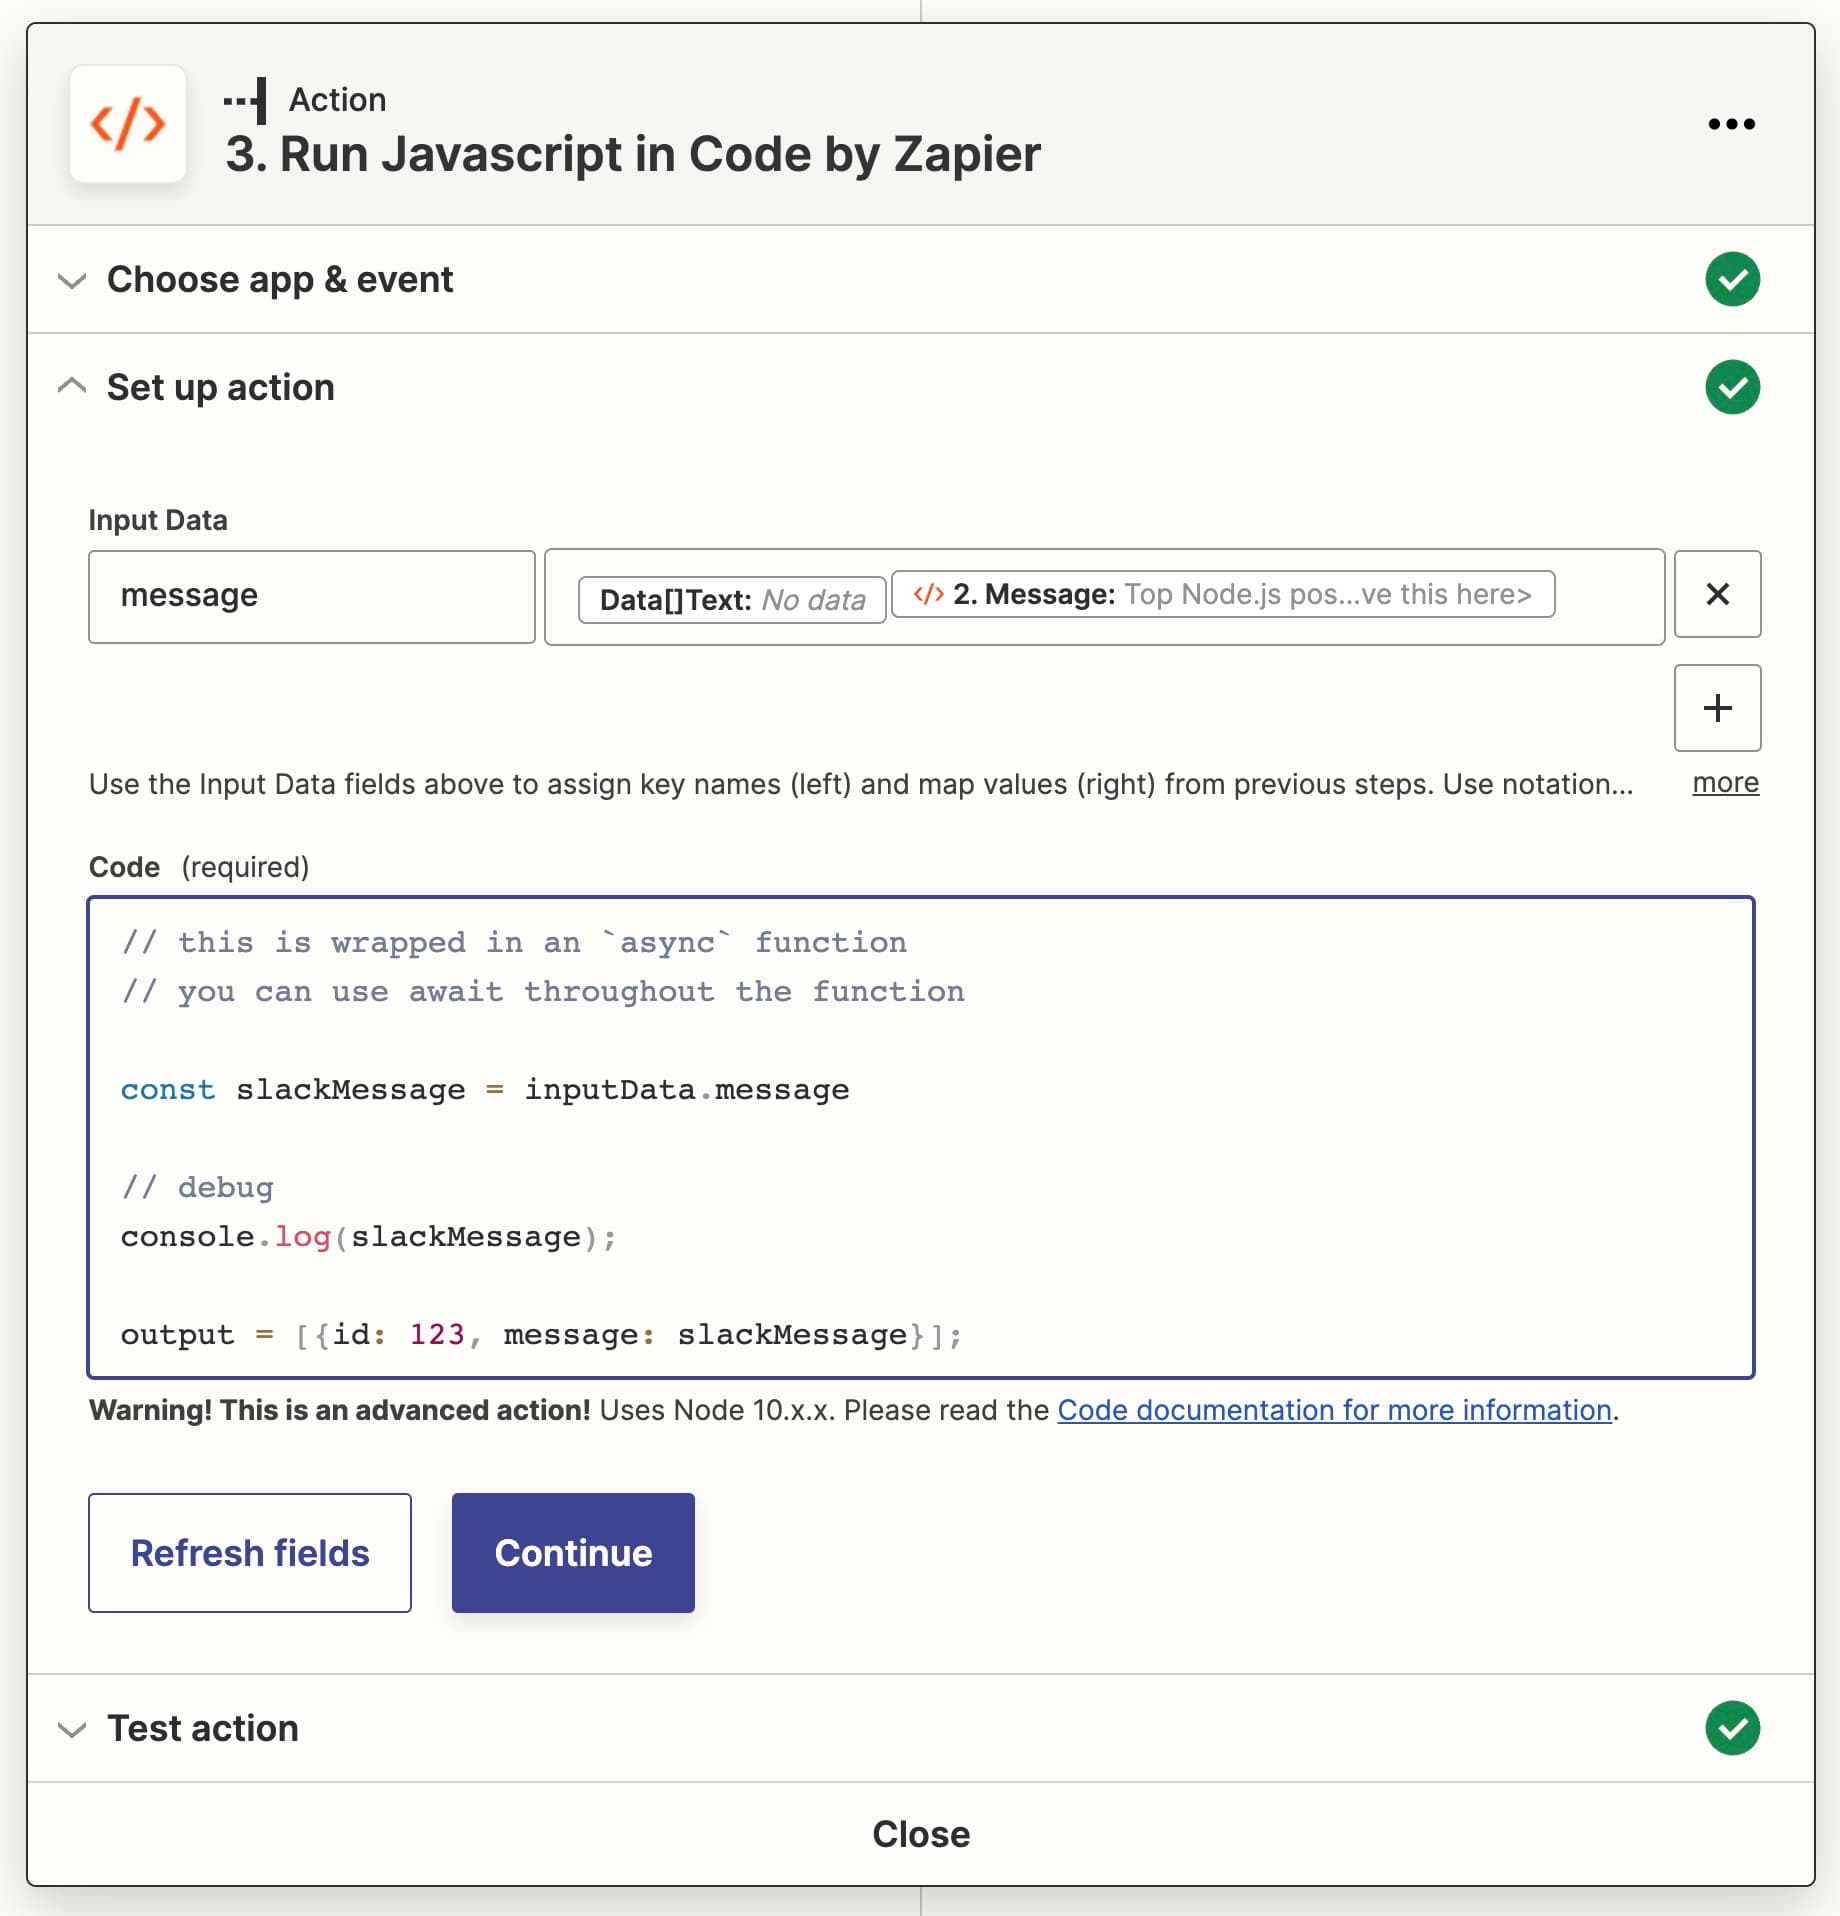This screenshot has width=1840, height=1916.
Task: Click inside the Code editor field
Action: click(921, 1137)
